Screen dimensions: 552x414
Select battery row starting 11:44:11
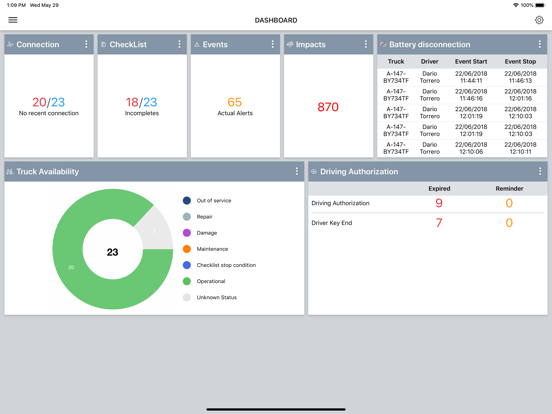pos(462,77)
